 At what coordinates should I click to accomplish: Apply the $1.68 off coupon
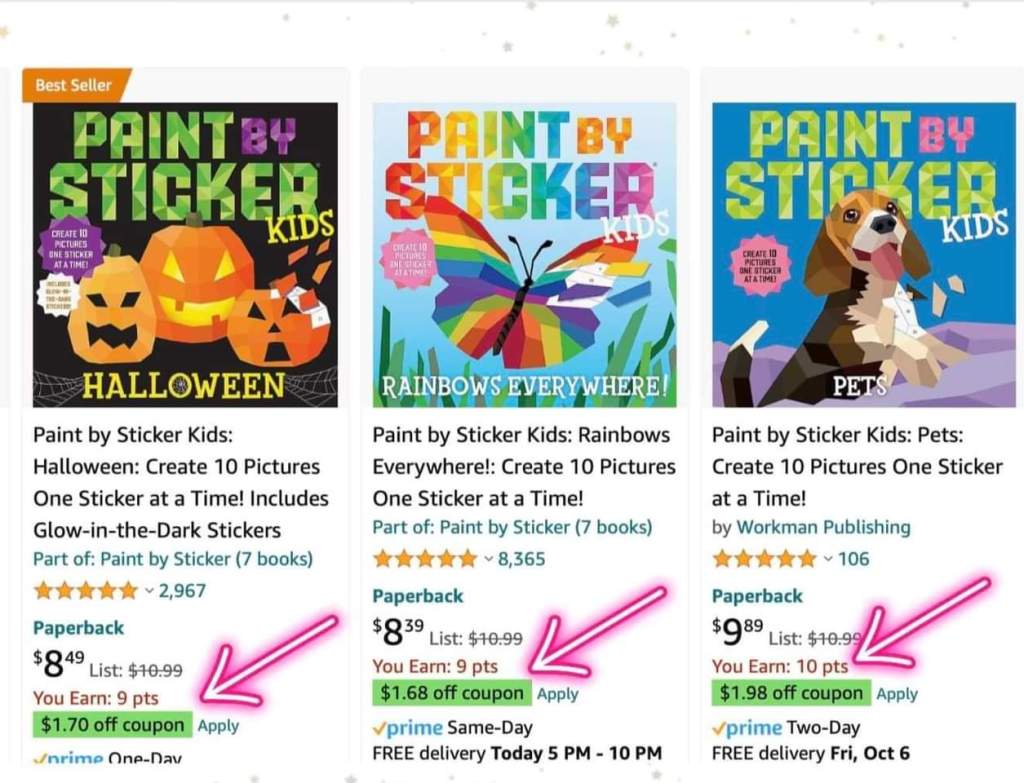pos(558,694)
